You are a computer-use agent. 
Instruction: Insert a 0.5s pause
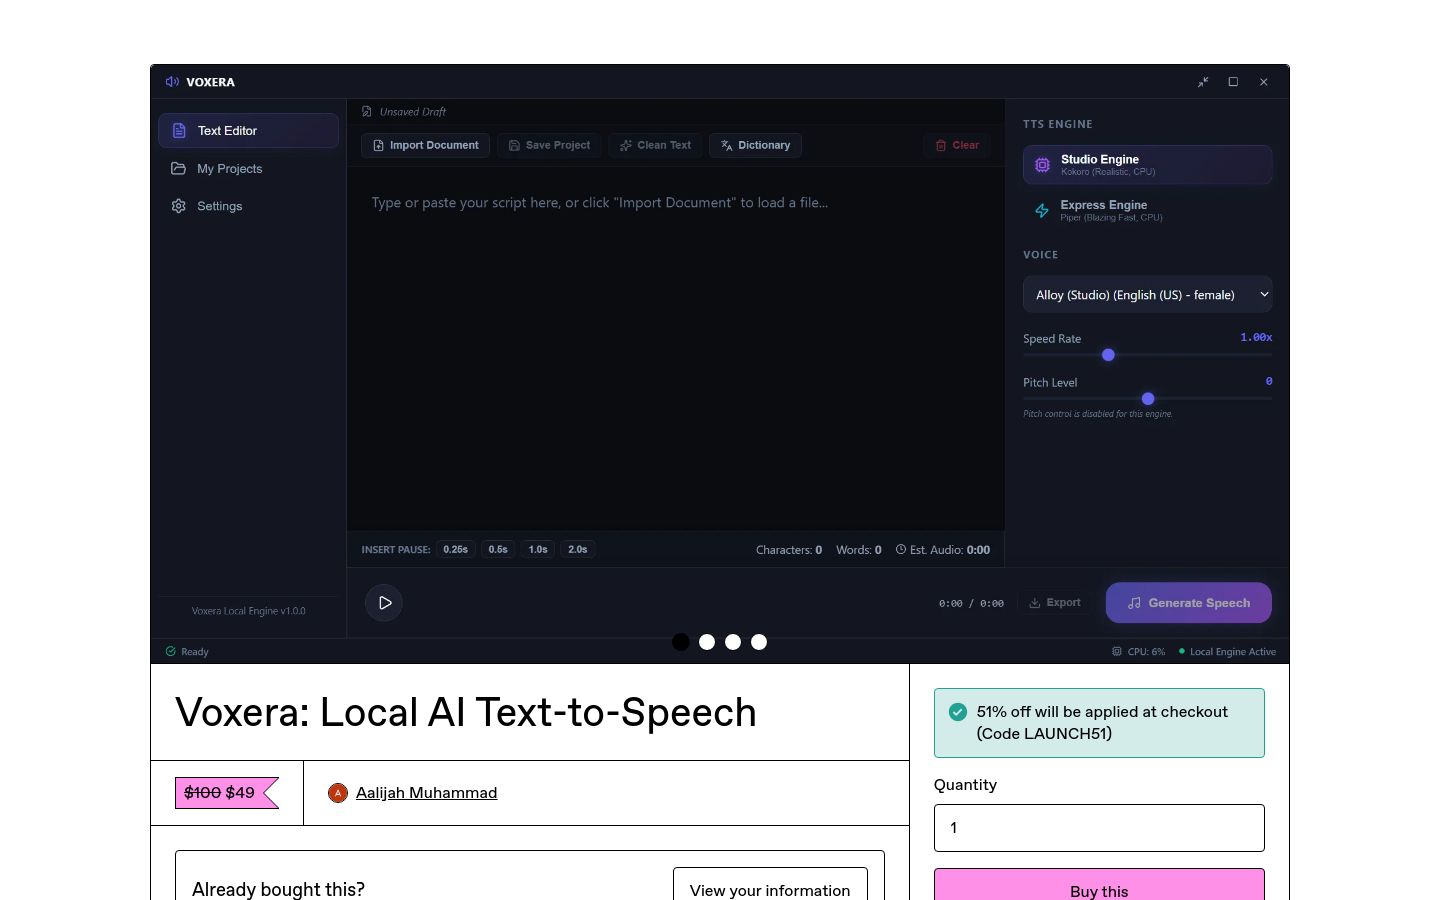point(498,549)
